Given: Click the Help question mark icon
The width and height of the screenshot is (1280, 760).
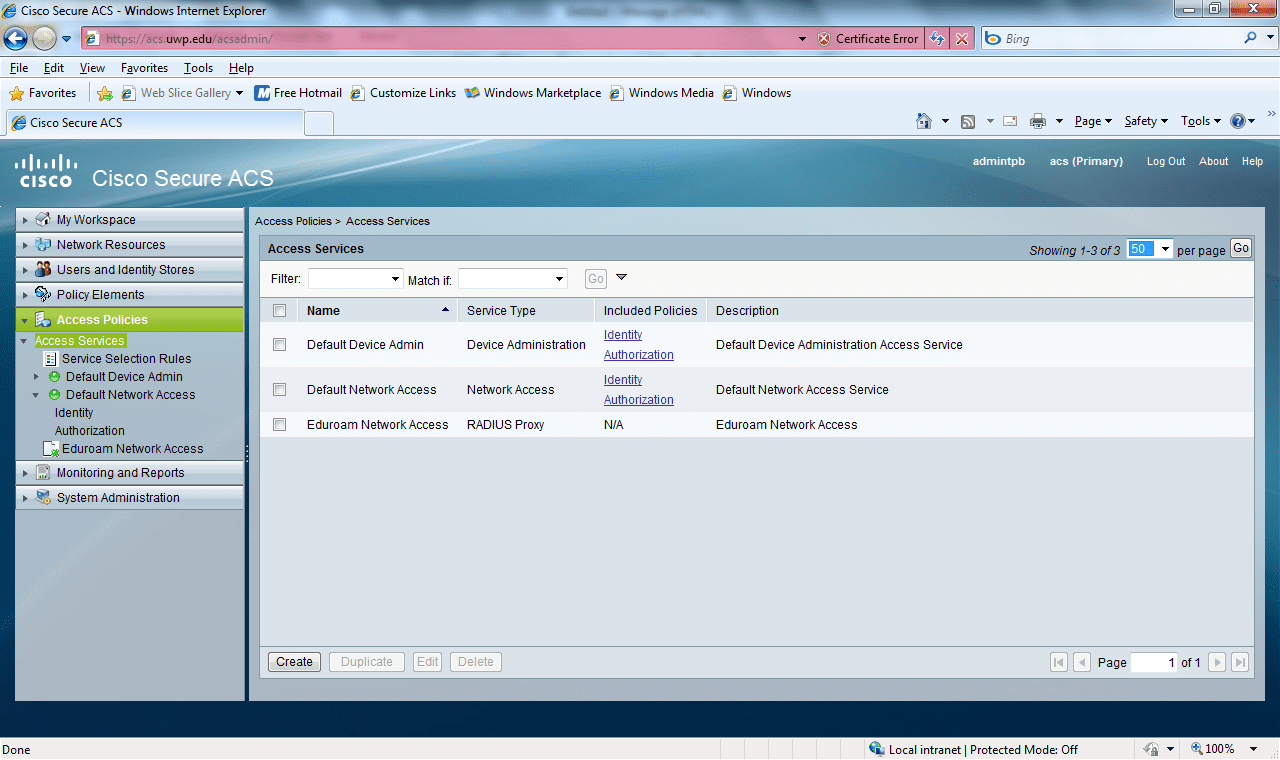Looking at the screenshot, I should [x=1238, y=121].
